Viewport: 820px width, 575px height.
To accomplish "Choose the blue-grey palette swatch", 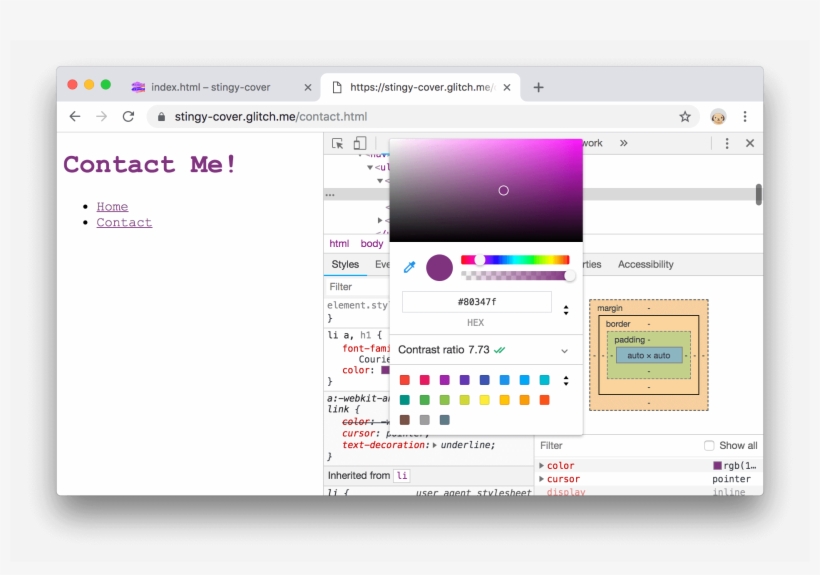I will tap(445, 420).
